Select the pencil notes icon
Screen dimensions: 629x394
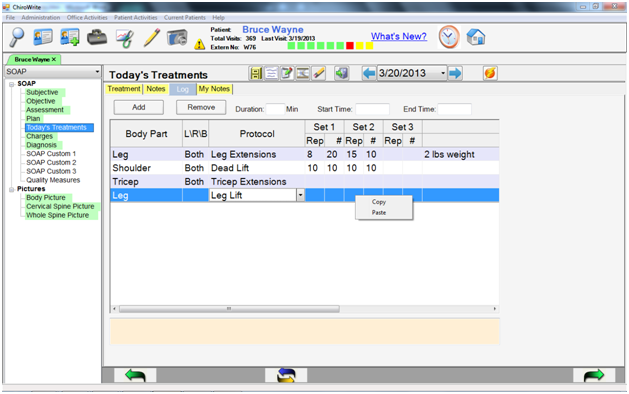[152, 38]
